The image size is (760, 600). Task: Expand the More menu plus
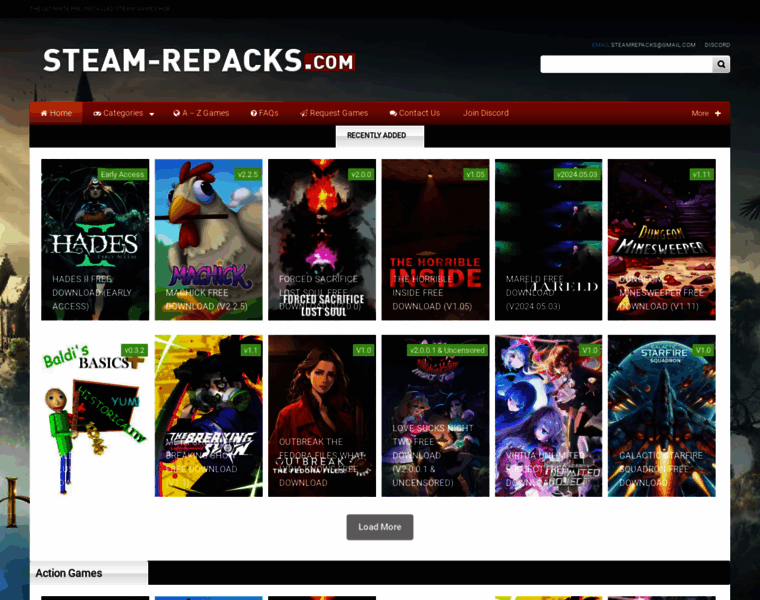pyautogui.click(x=706, y=113)
